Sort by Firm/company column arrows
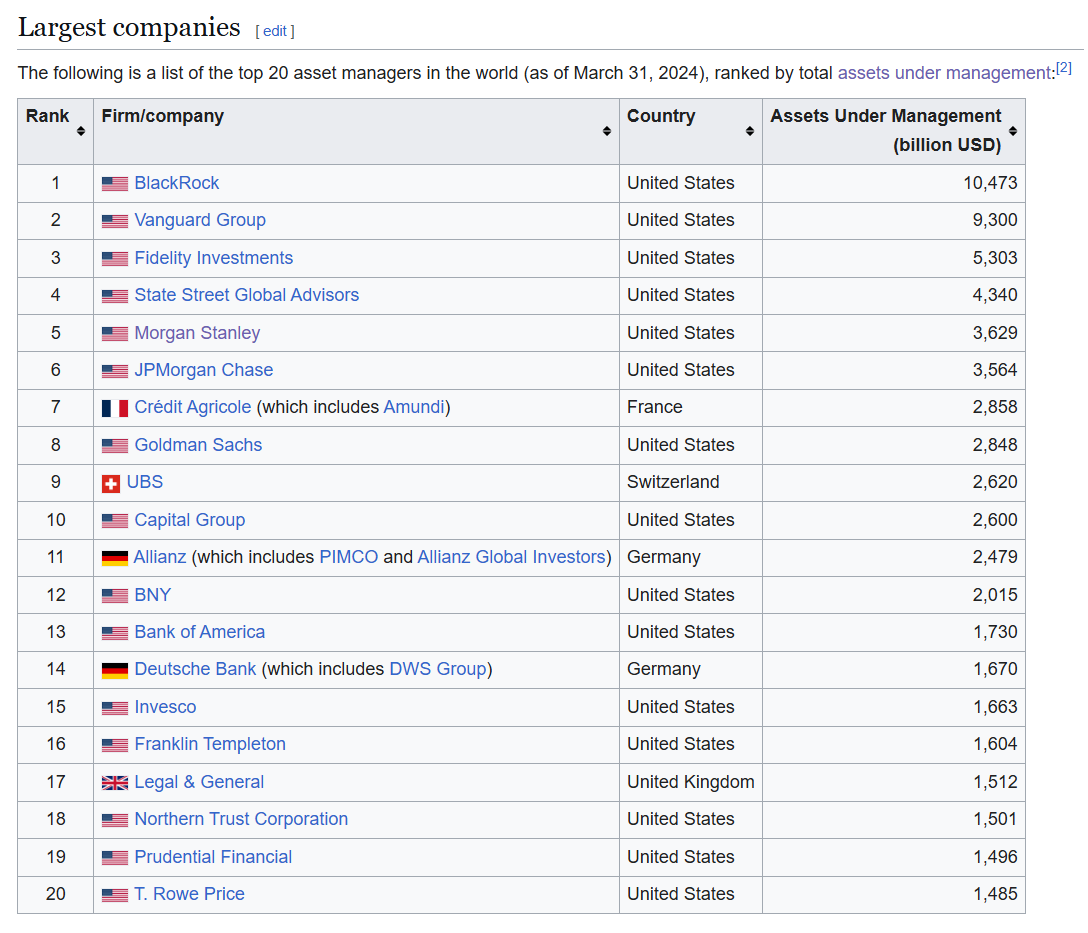 coord(606,131)
